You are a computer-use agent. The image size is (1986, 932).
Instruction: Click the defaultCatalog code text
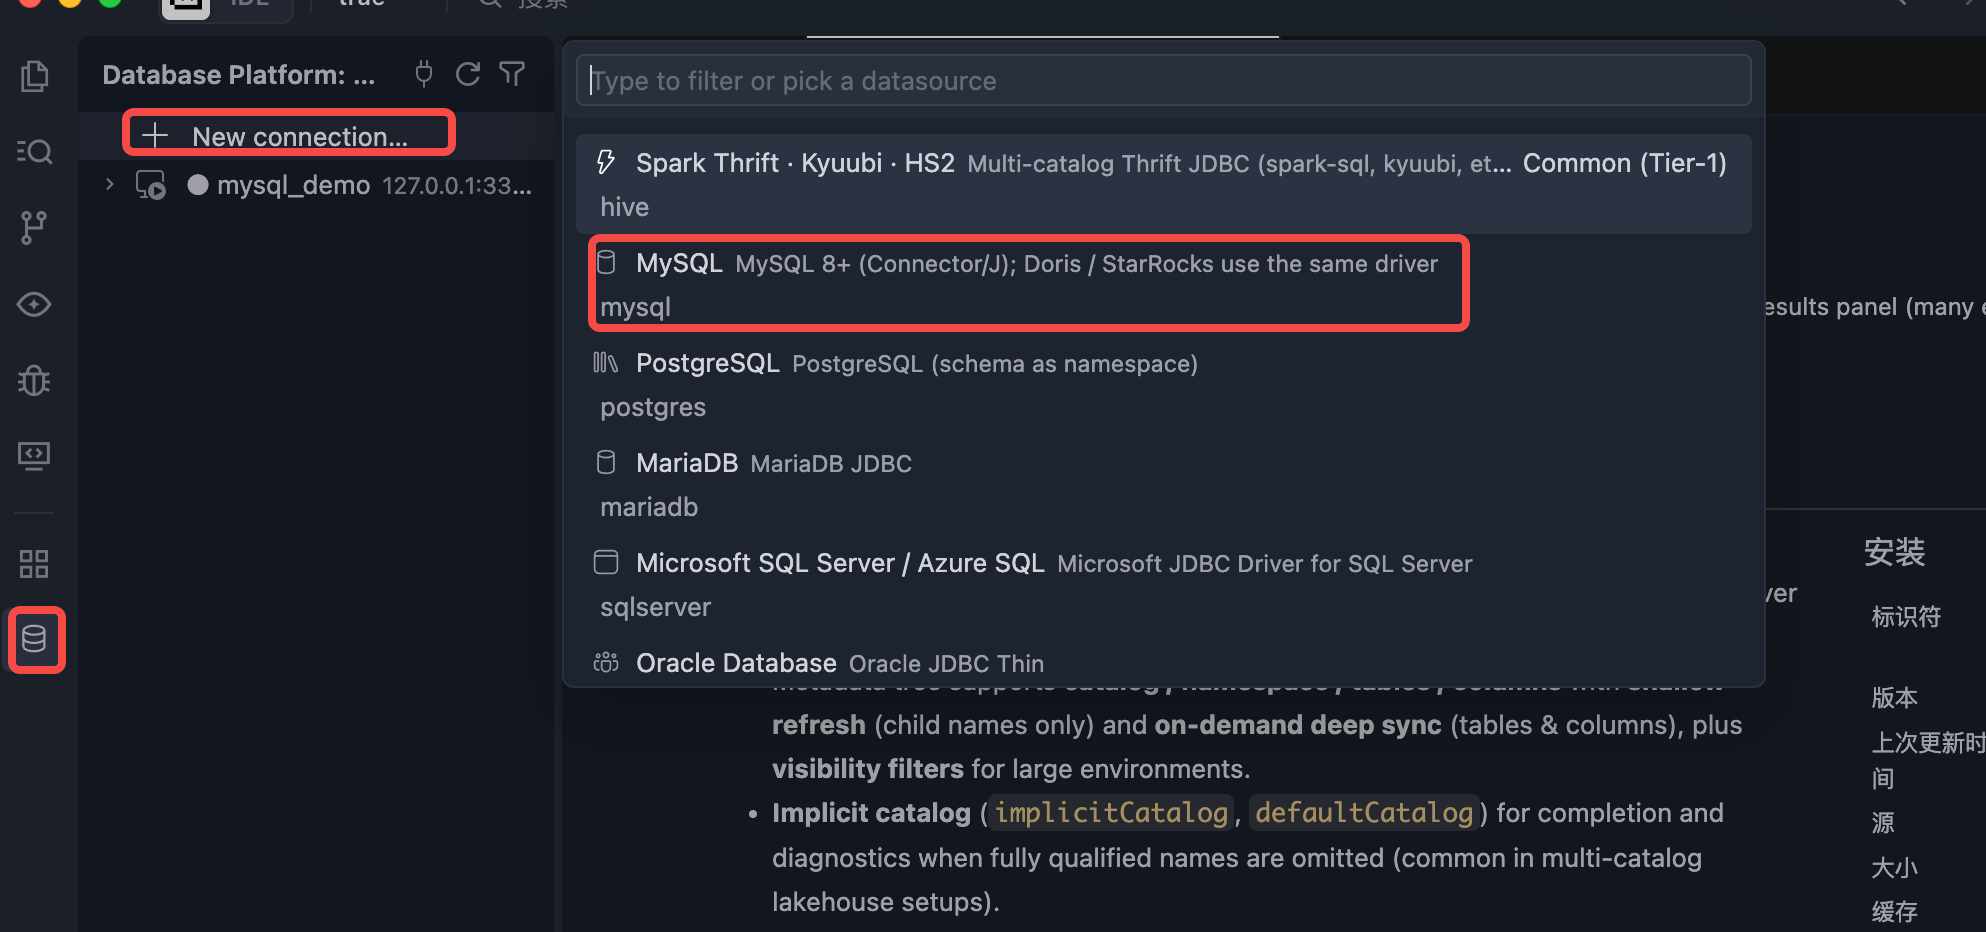(1364, 813)
